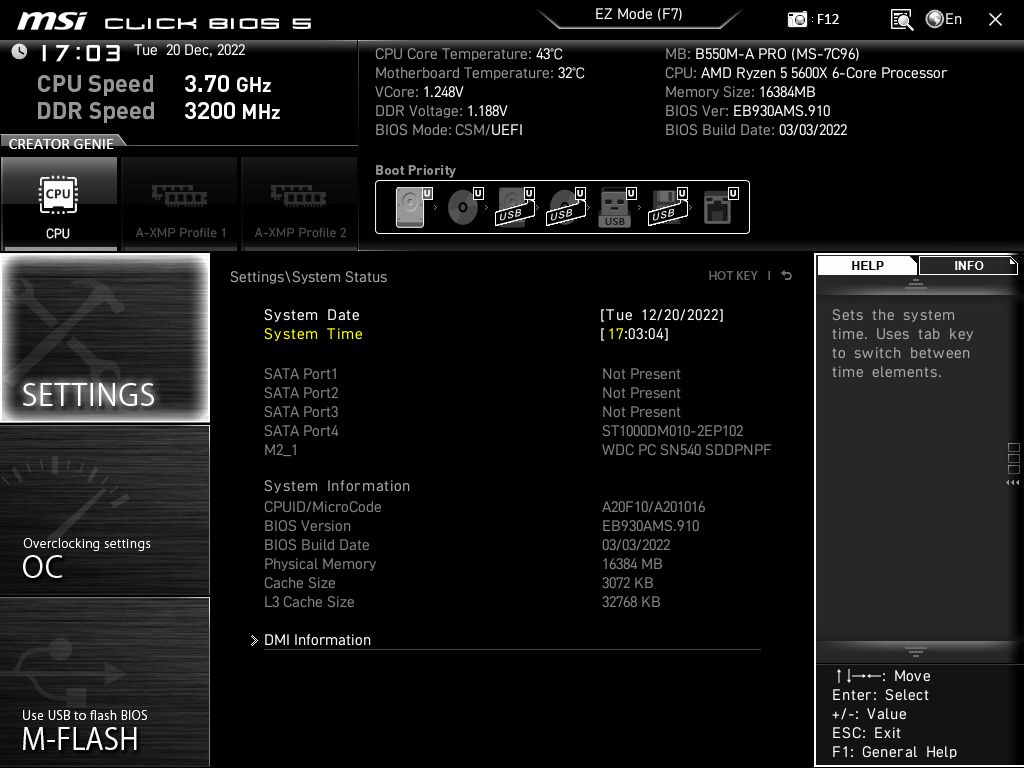The height and width of the screenshot is (768, 1024).
Task: Click the network boot device icon
Action: [719, 207]
